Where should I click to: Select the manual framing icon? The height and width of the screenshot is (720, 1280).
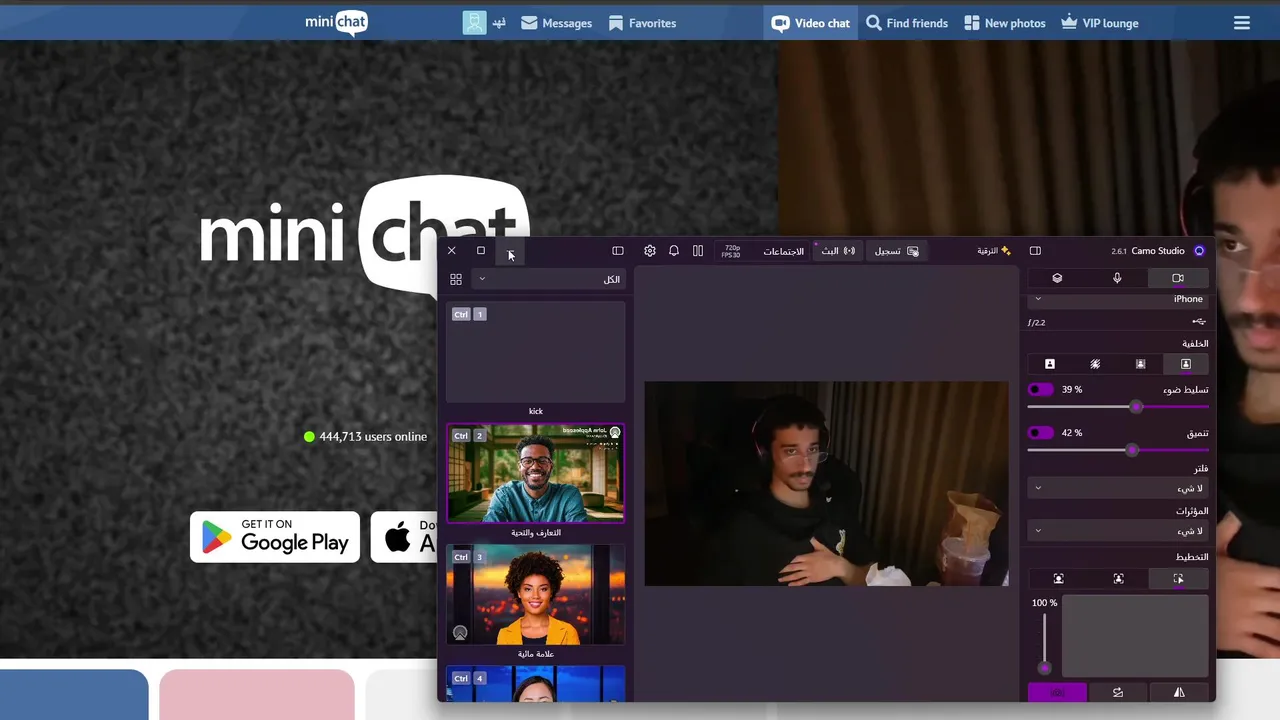tap(1178, 579)
